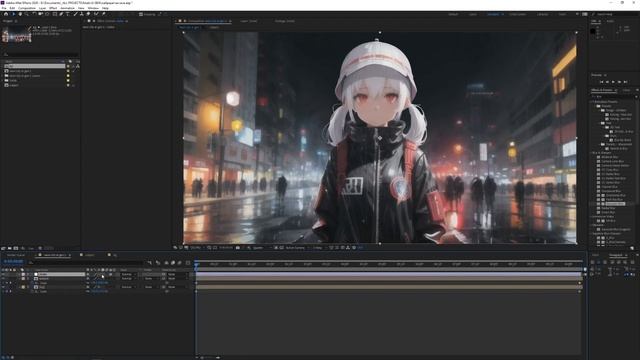Open the viewer resolution Quarter dropdown
640x360 pixels.
coord(260,248)
